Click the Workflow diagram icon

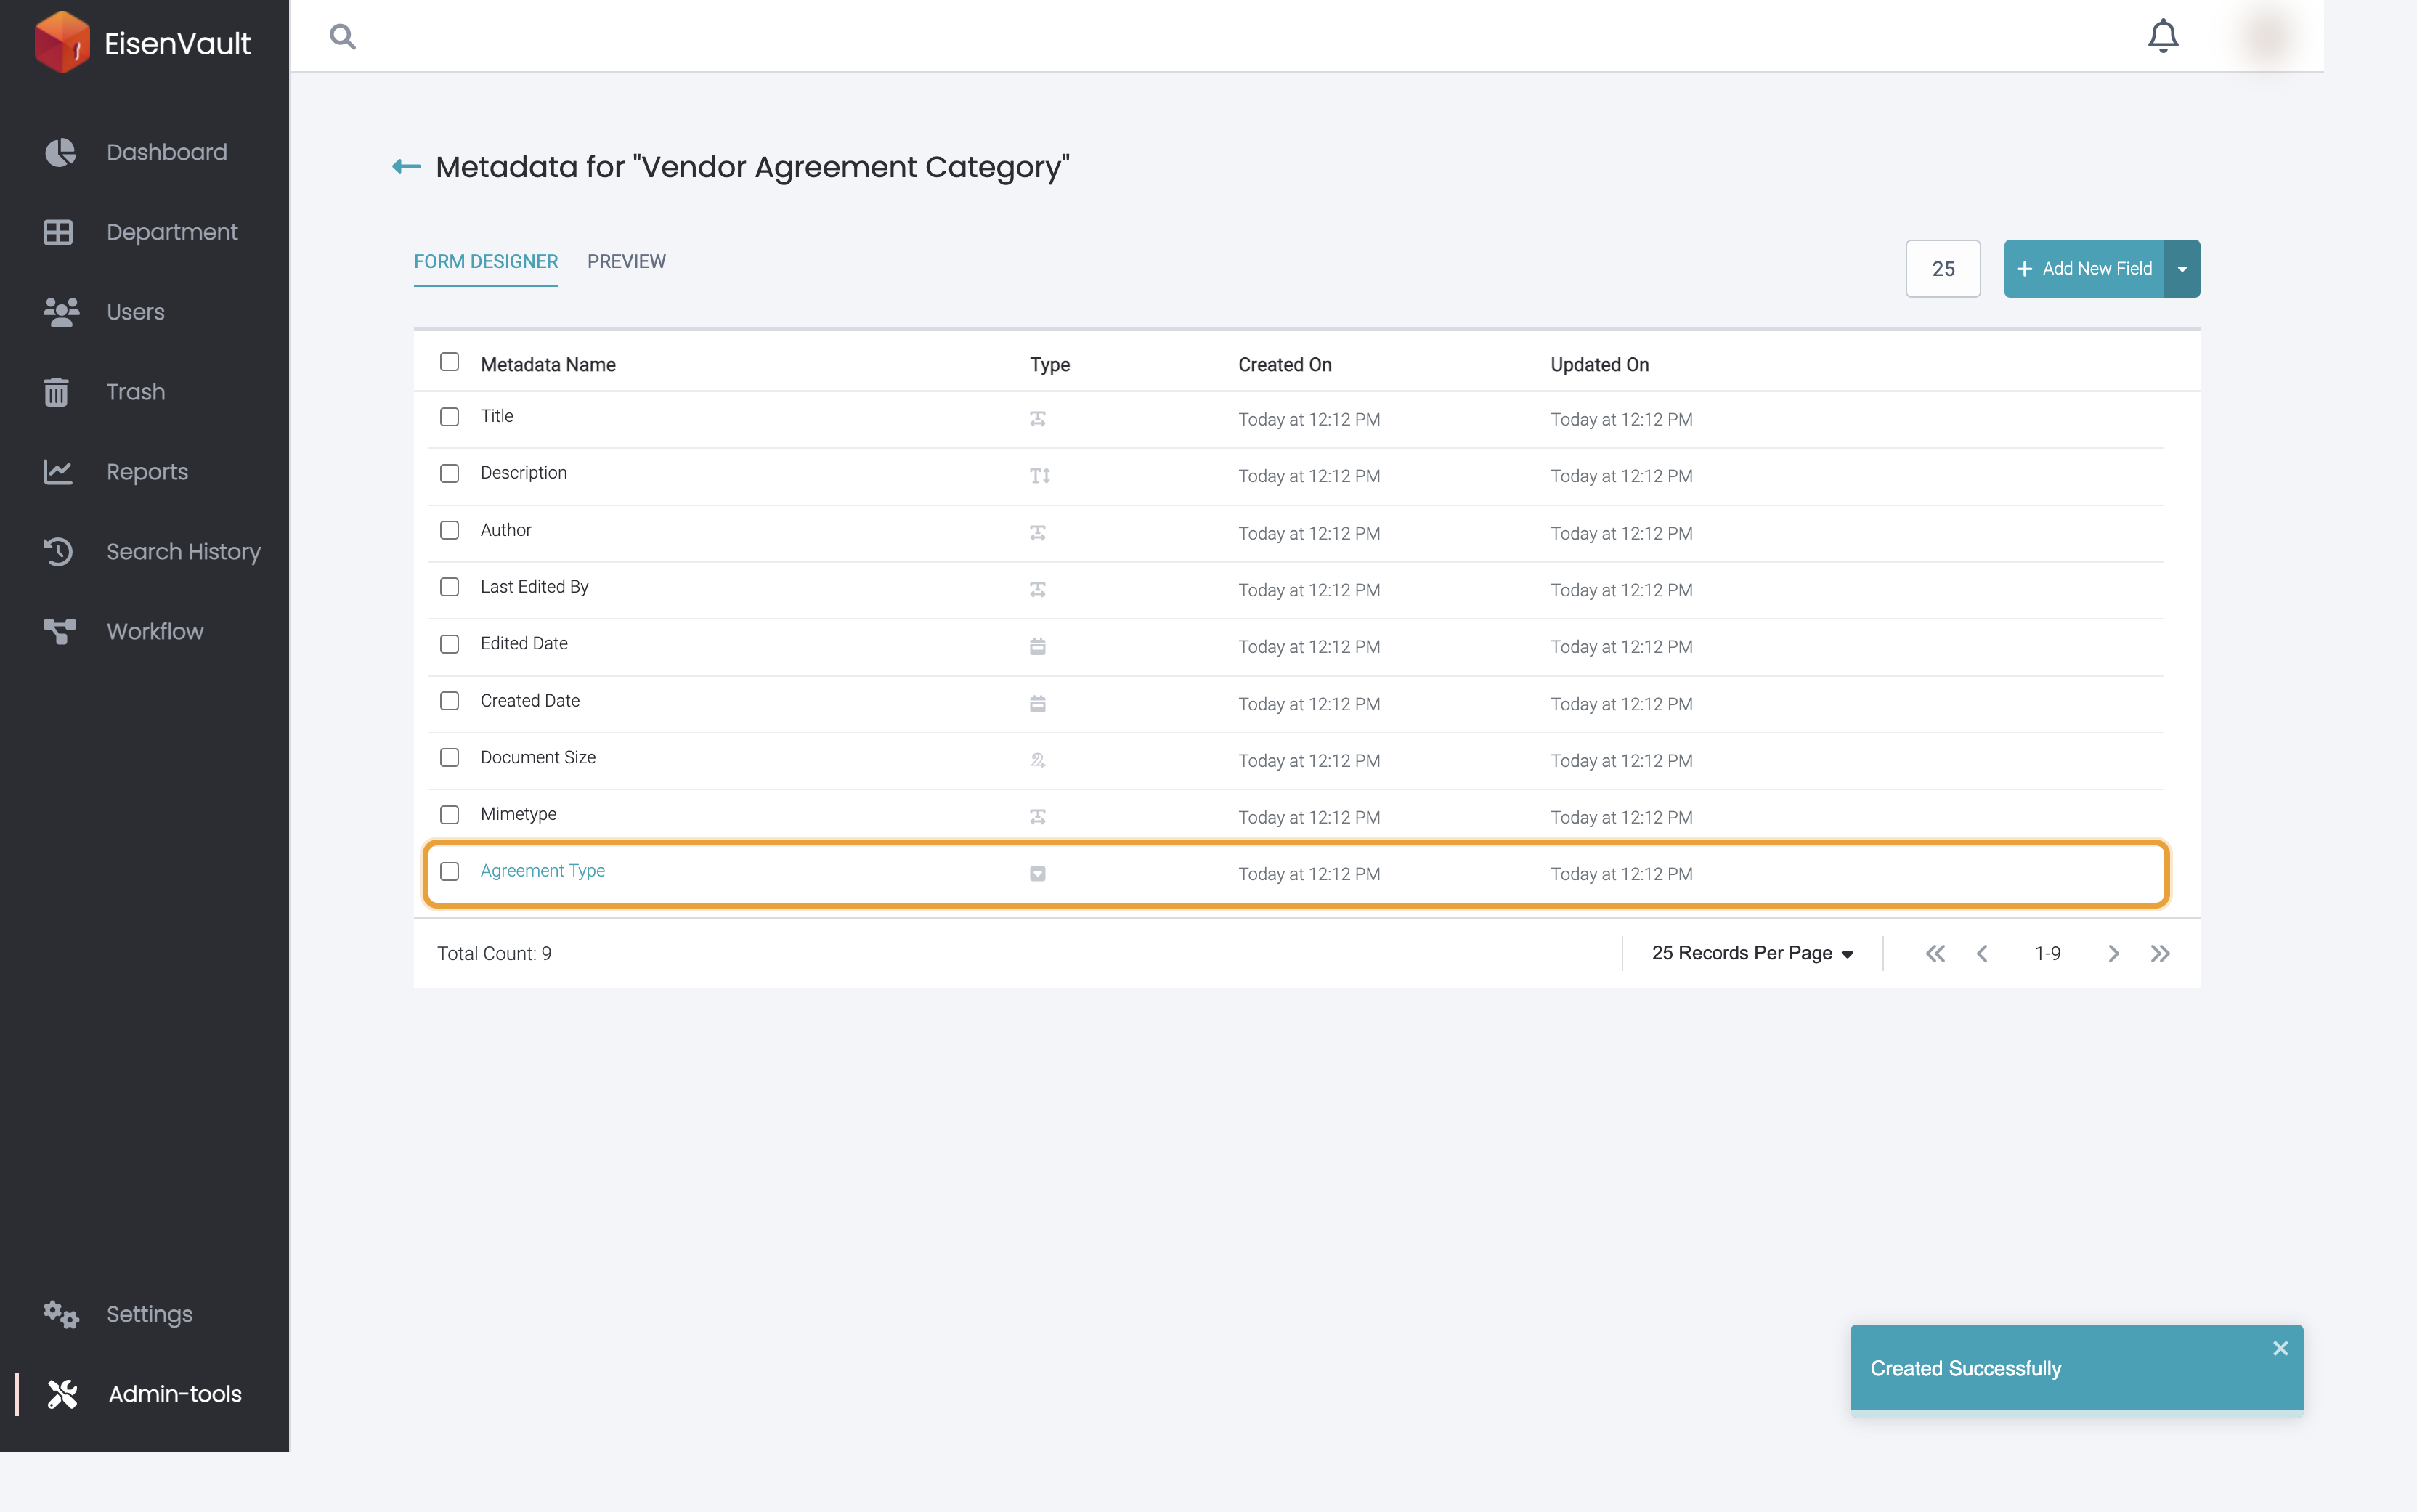pyautogui.click(x=59, y=632)
